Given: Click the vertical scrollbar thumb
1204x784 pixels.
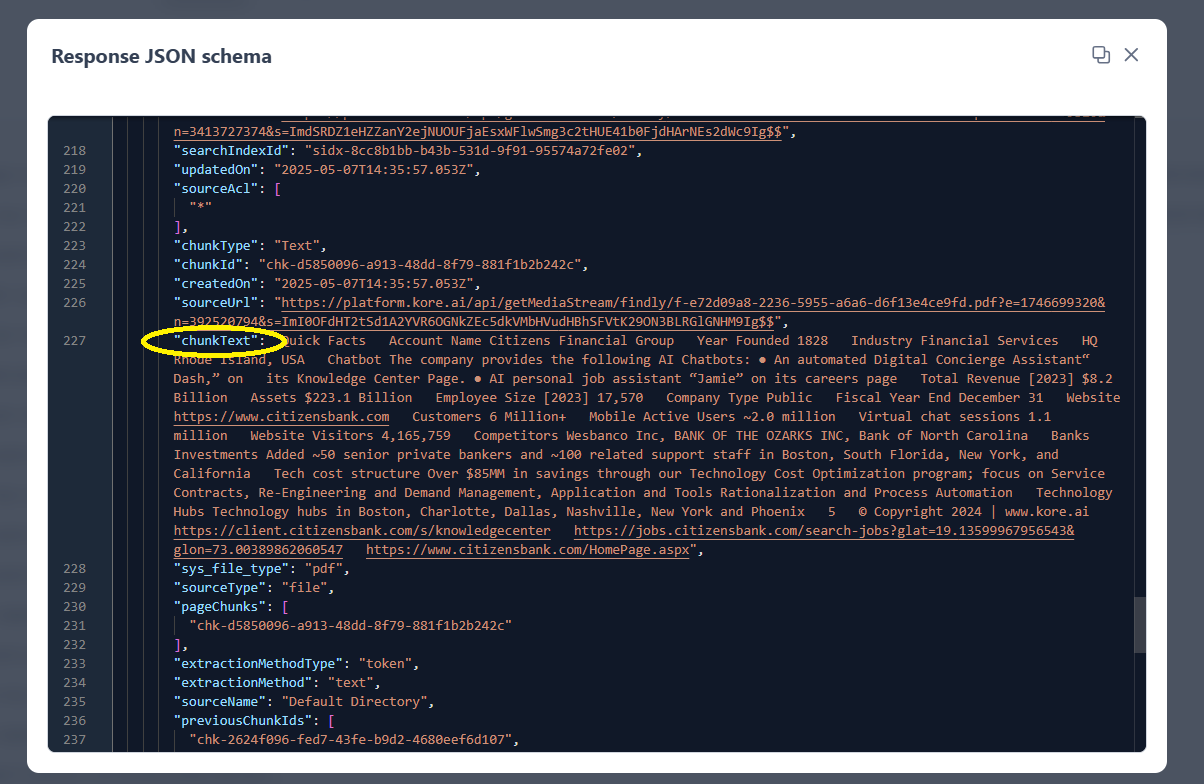Looking at the screenshot, I should (1140, 624).
